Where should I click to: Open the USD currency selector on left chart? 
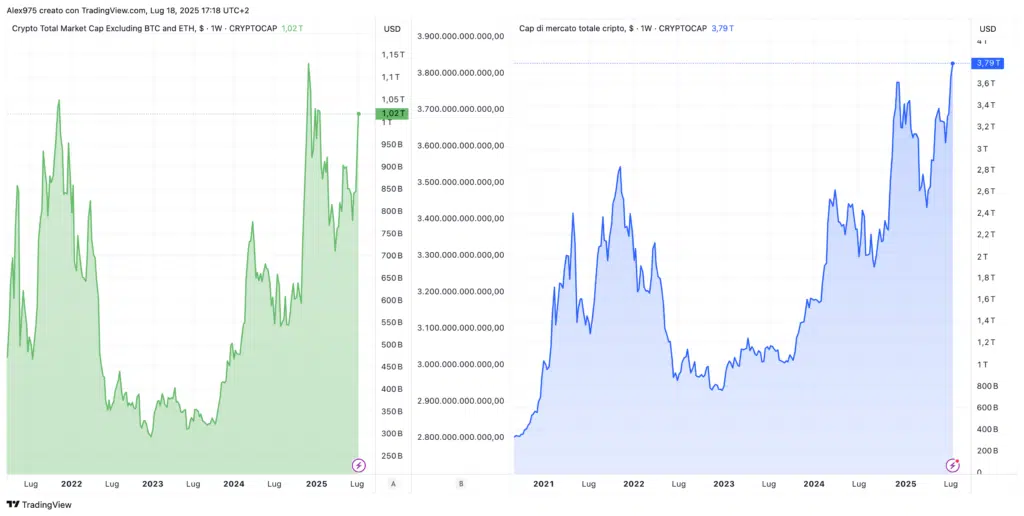click(392, 29)
